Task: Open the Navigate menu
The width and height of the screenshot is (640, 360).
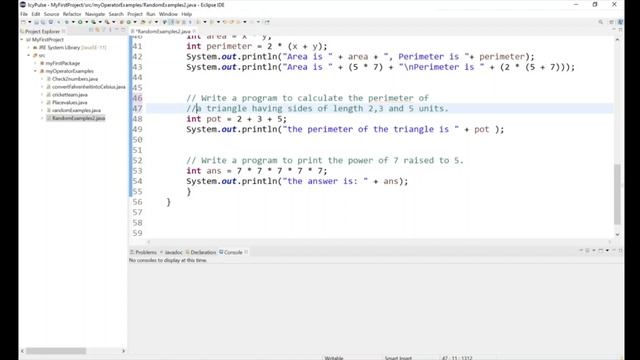Action: pos(95,14)
